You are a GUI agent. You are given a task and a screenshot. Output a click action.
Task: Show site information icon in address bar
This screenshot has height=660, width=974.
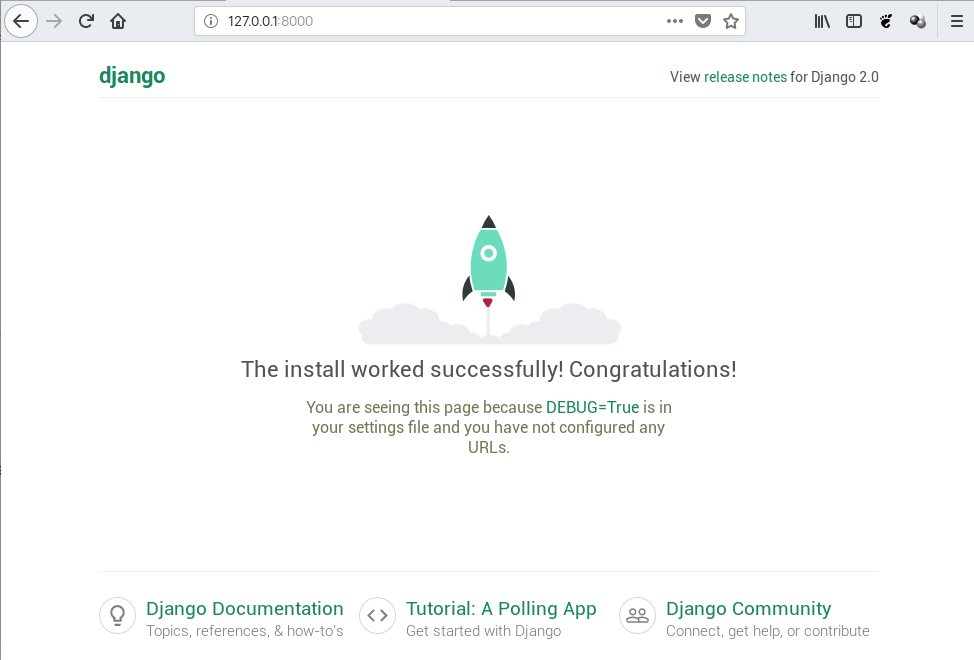[211, 21]
